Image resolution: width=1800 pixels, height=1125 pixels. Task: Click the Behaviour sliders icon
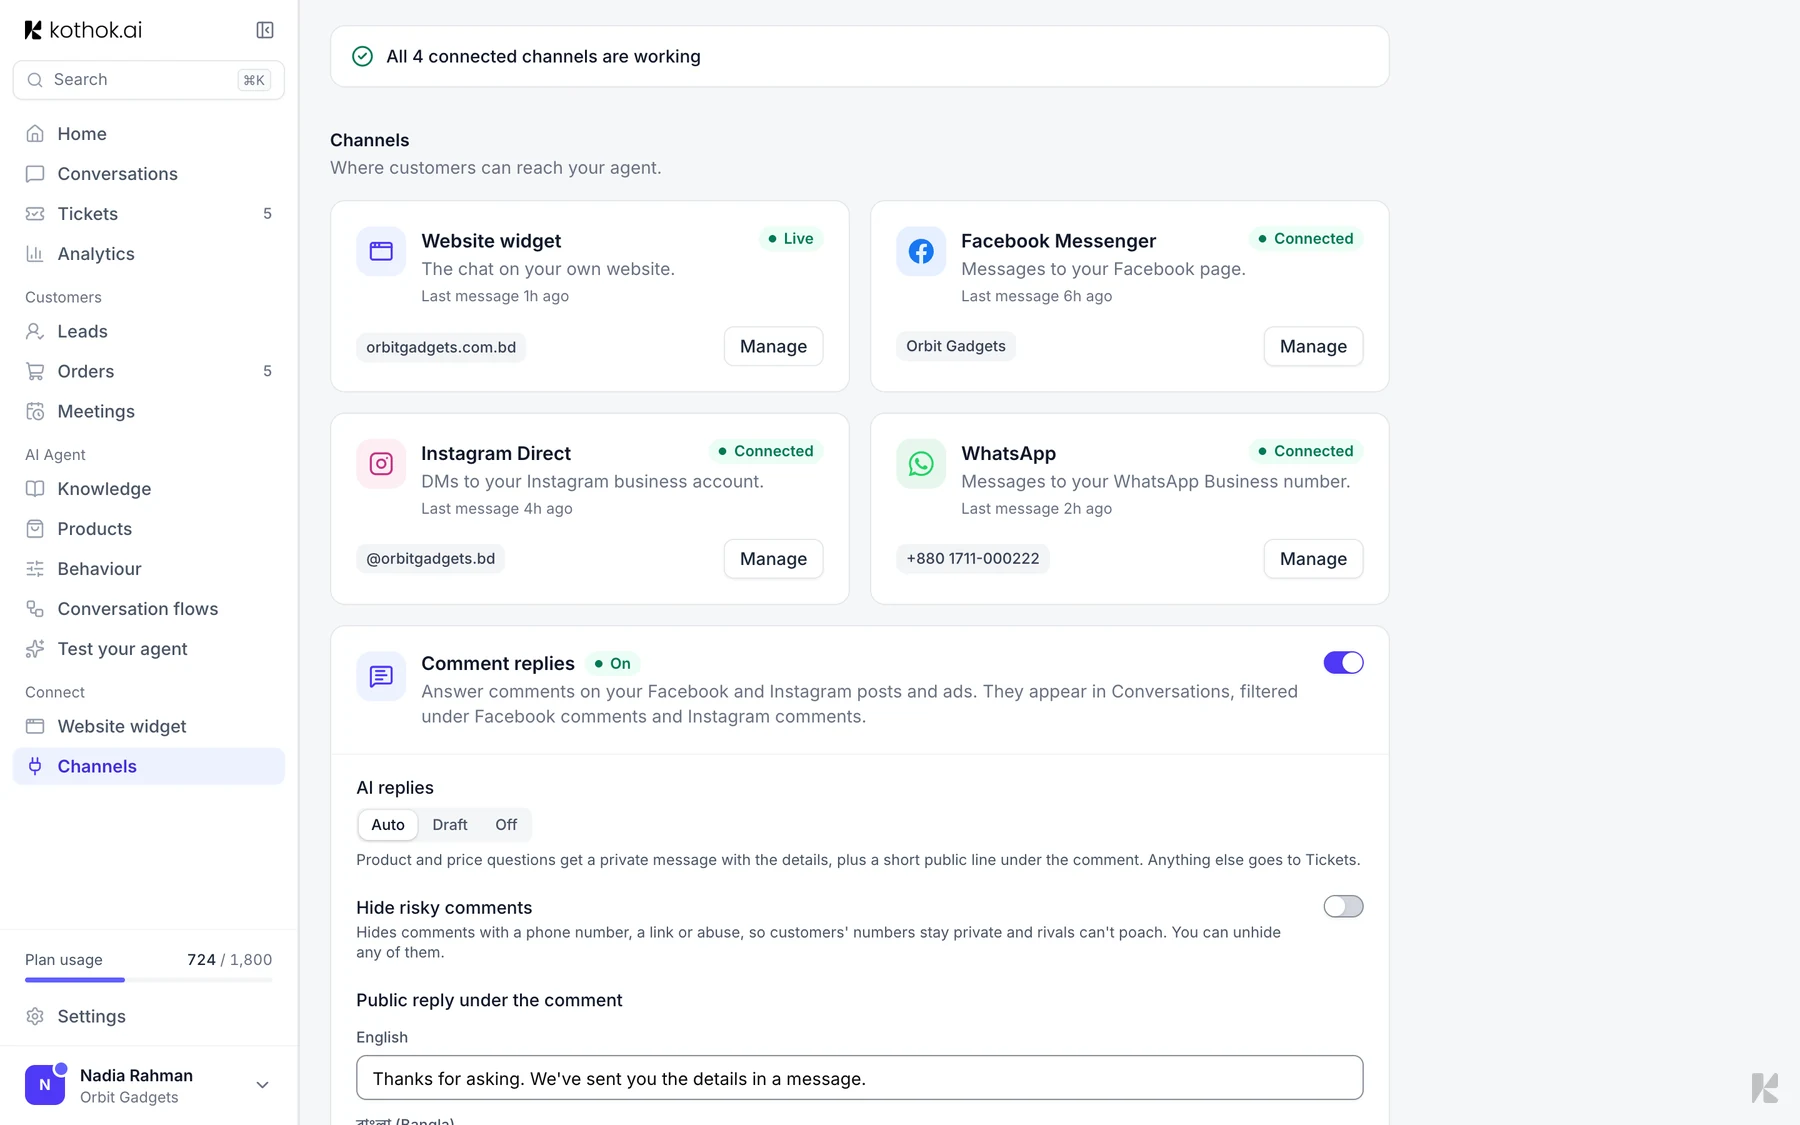(x=35, y=569)
